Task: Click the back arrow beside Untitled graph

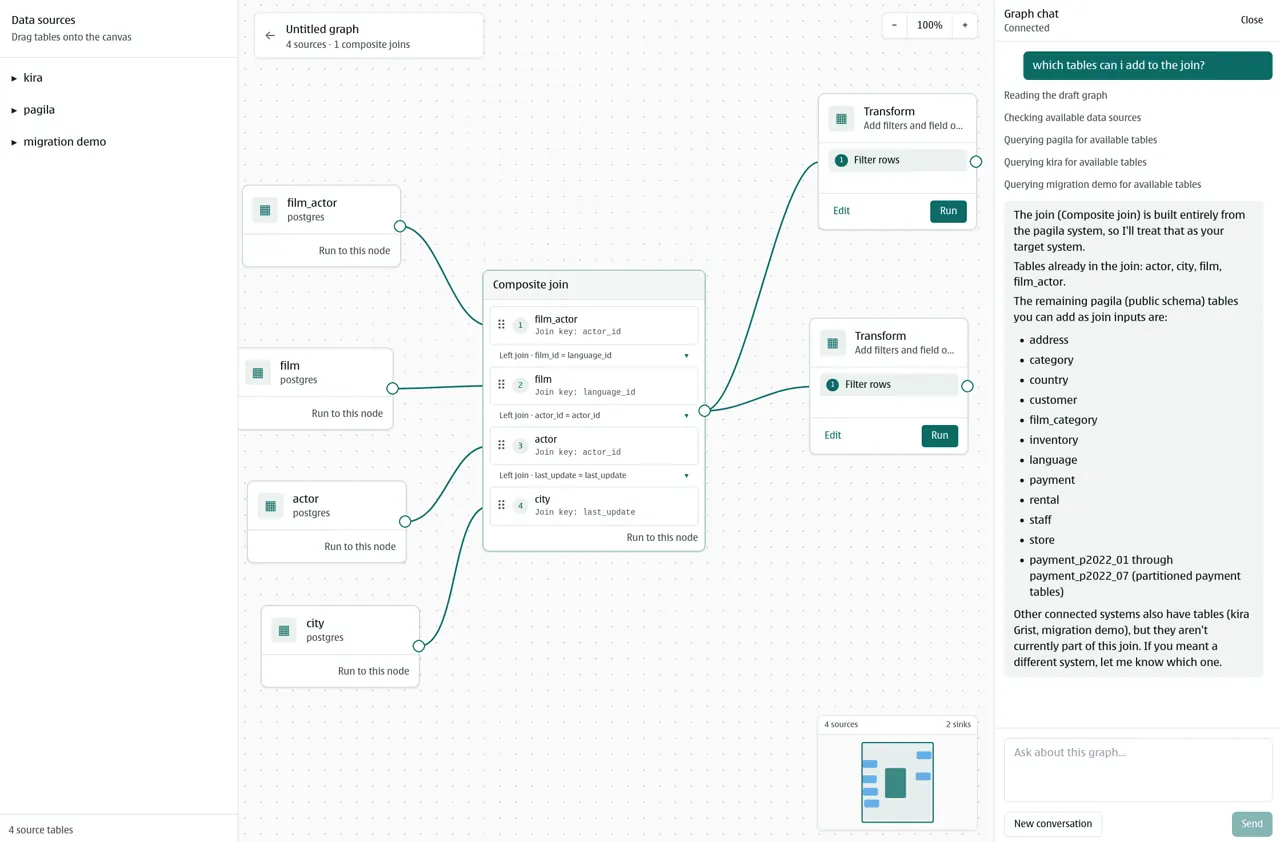Action: [270, 36]
